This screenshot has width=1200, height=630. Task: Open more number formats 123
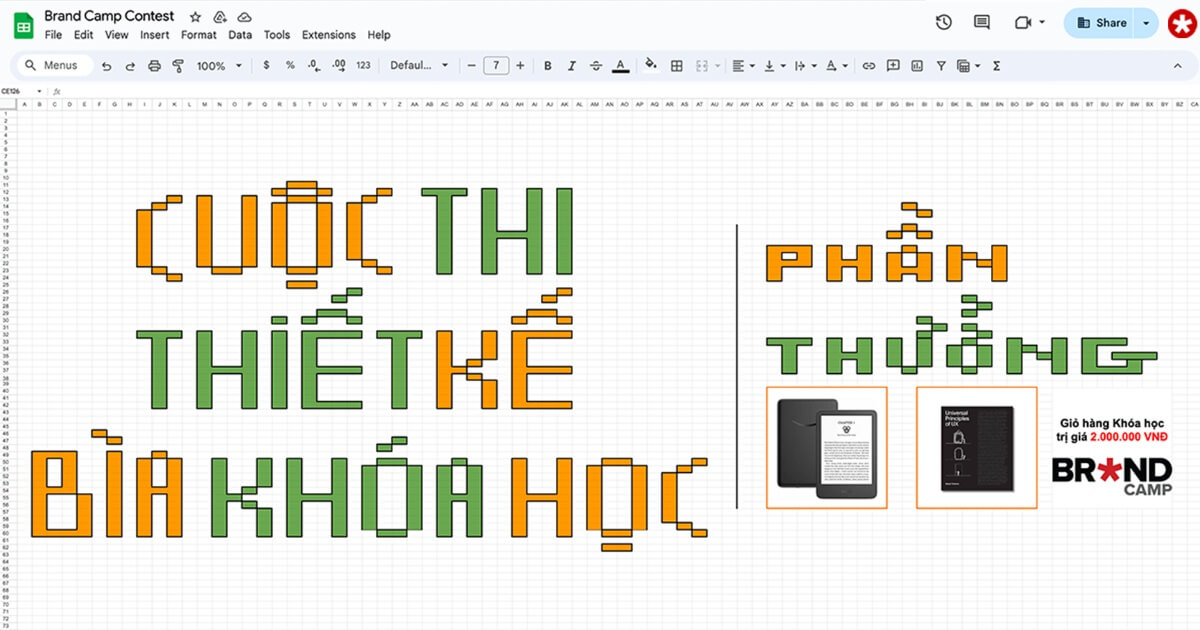pyautogui.click(x=363, y=66)
